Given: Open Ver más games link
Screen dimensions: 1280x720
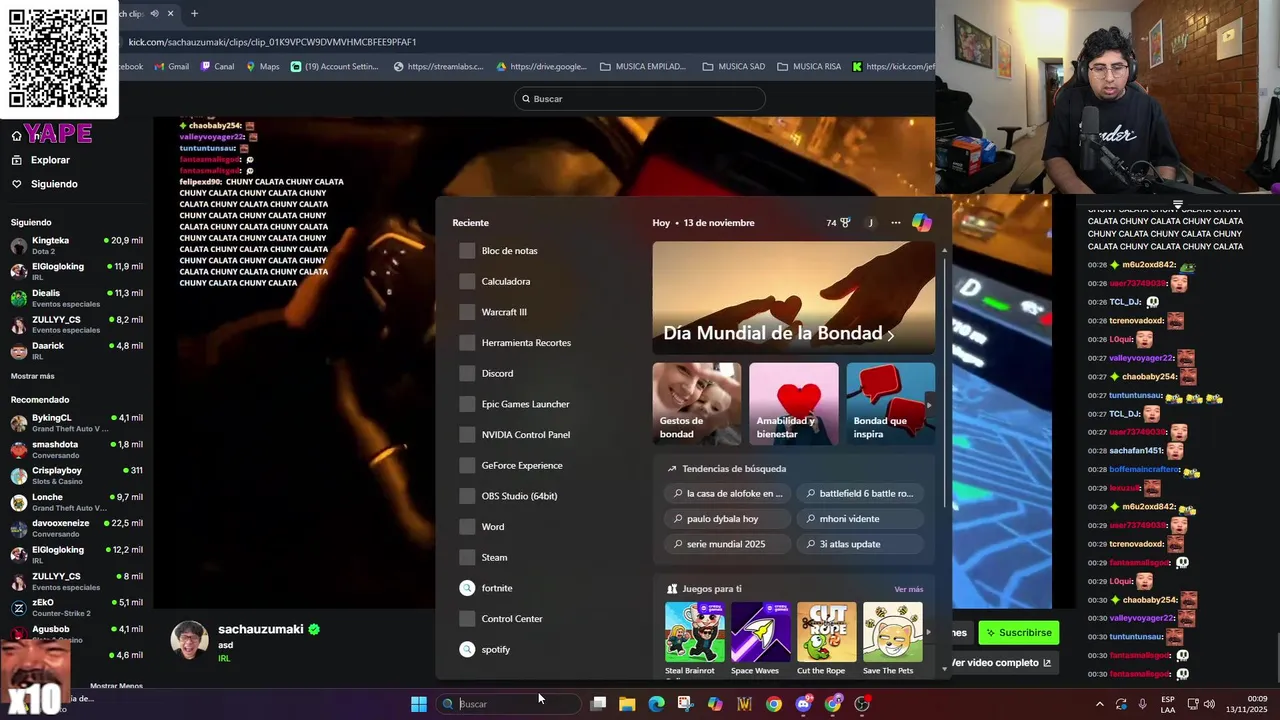Looking at the screenshot, I should point(908,589).
